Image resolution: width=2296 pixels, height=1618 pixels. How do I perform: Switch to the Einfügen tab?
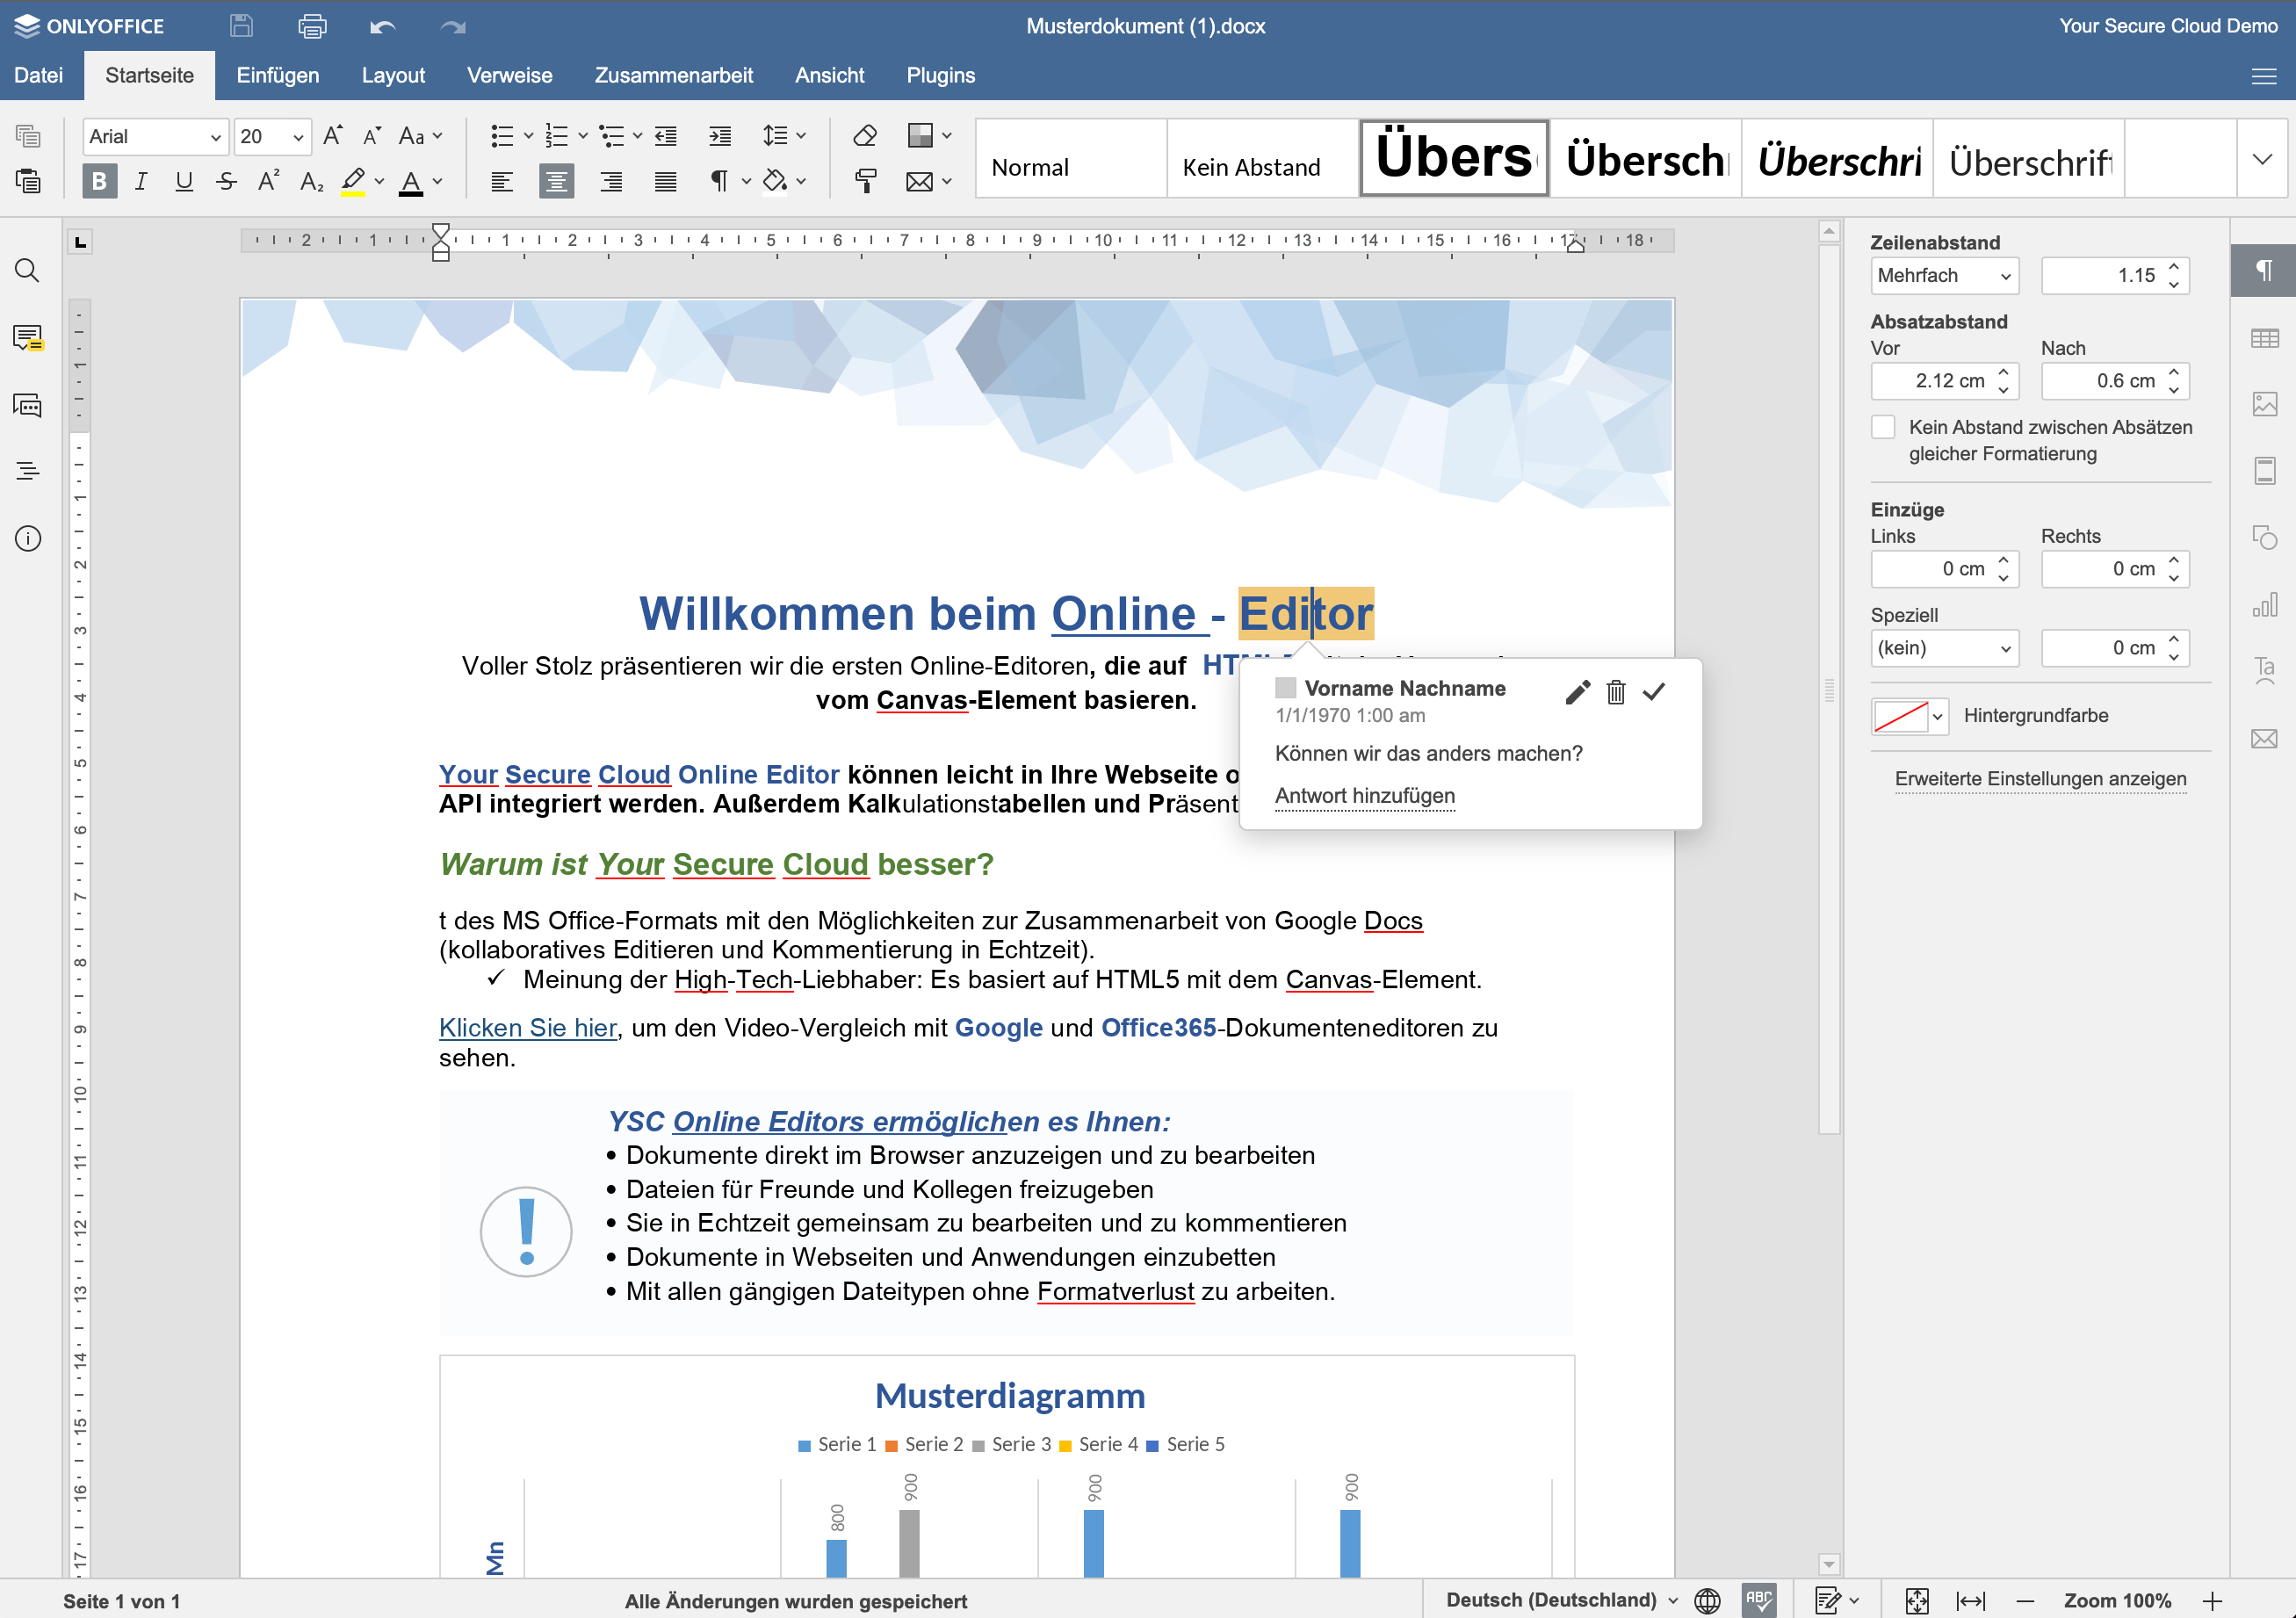tap(277, 75)
